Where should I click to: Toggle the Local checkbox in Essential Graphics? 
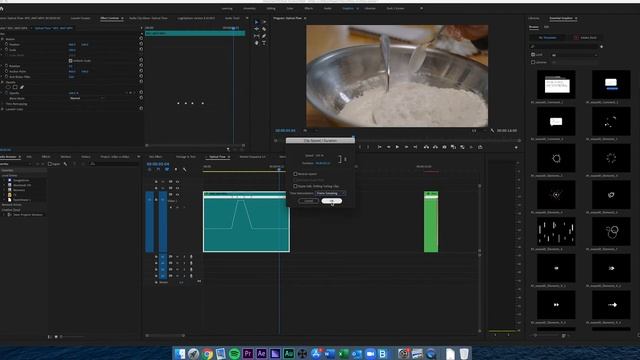(x=533, y=55)
